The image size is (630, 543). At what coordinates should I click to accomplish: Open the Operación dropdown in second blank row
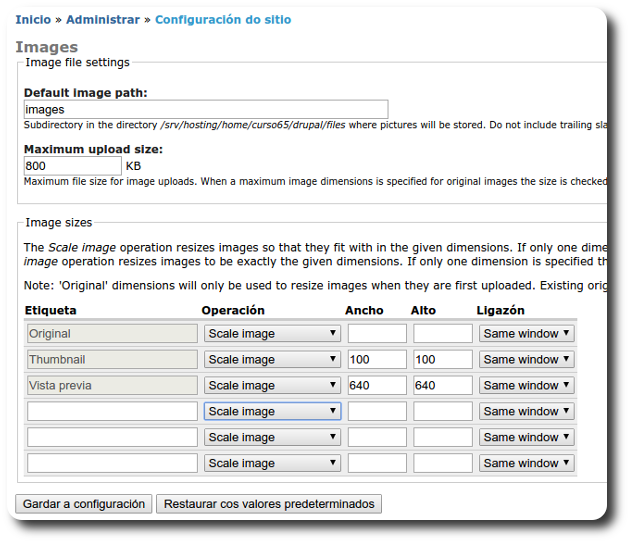[272, 437]
